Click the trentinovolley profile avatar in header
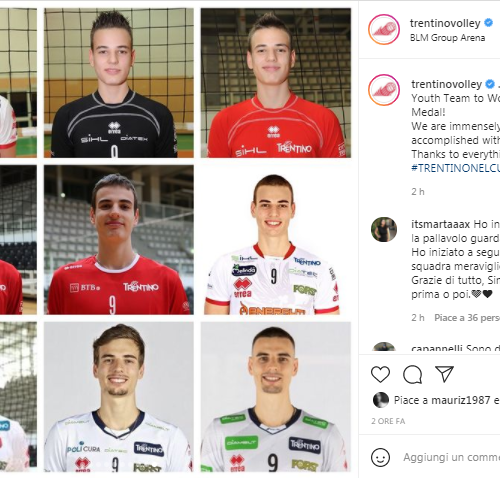The width and height of the screenshot is (500, 486). tap(384, 29)
